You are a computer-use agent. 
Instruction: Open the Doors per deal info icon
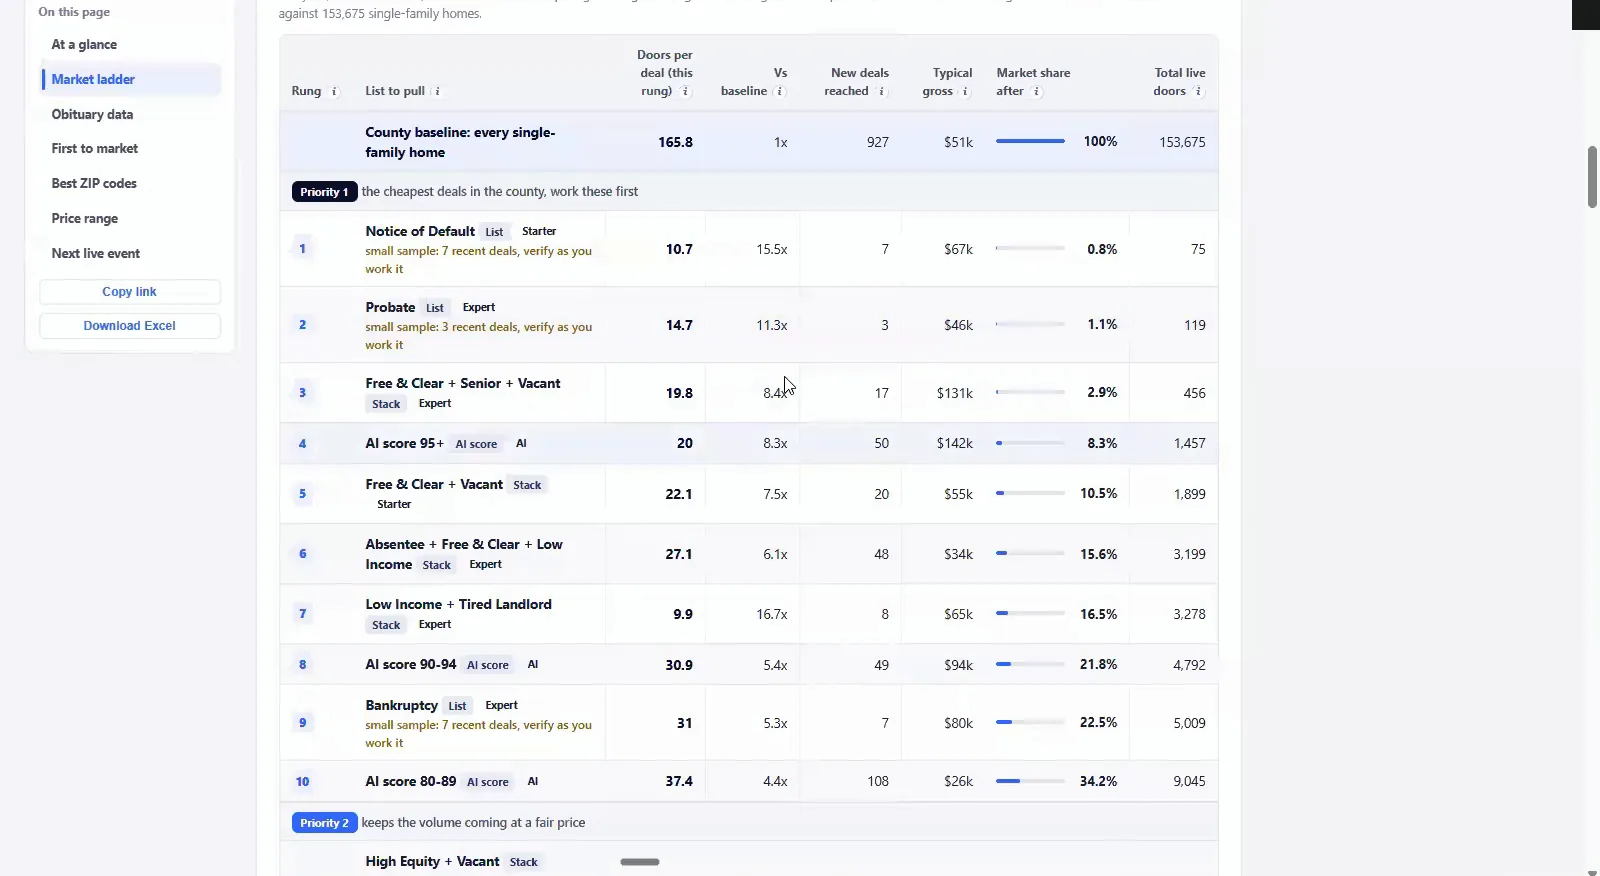click(x=685, y=92)
